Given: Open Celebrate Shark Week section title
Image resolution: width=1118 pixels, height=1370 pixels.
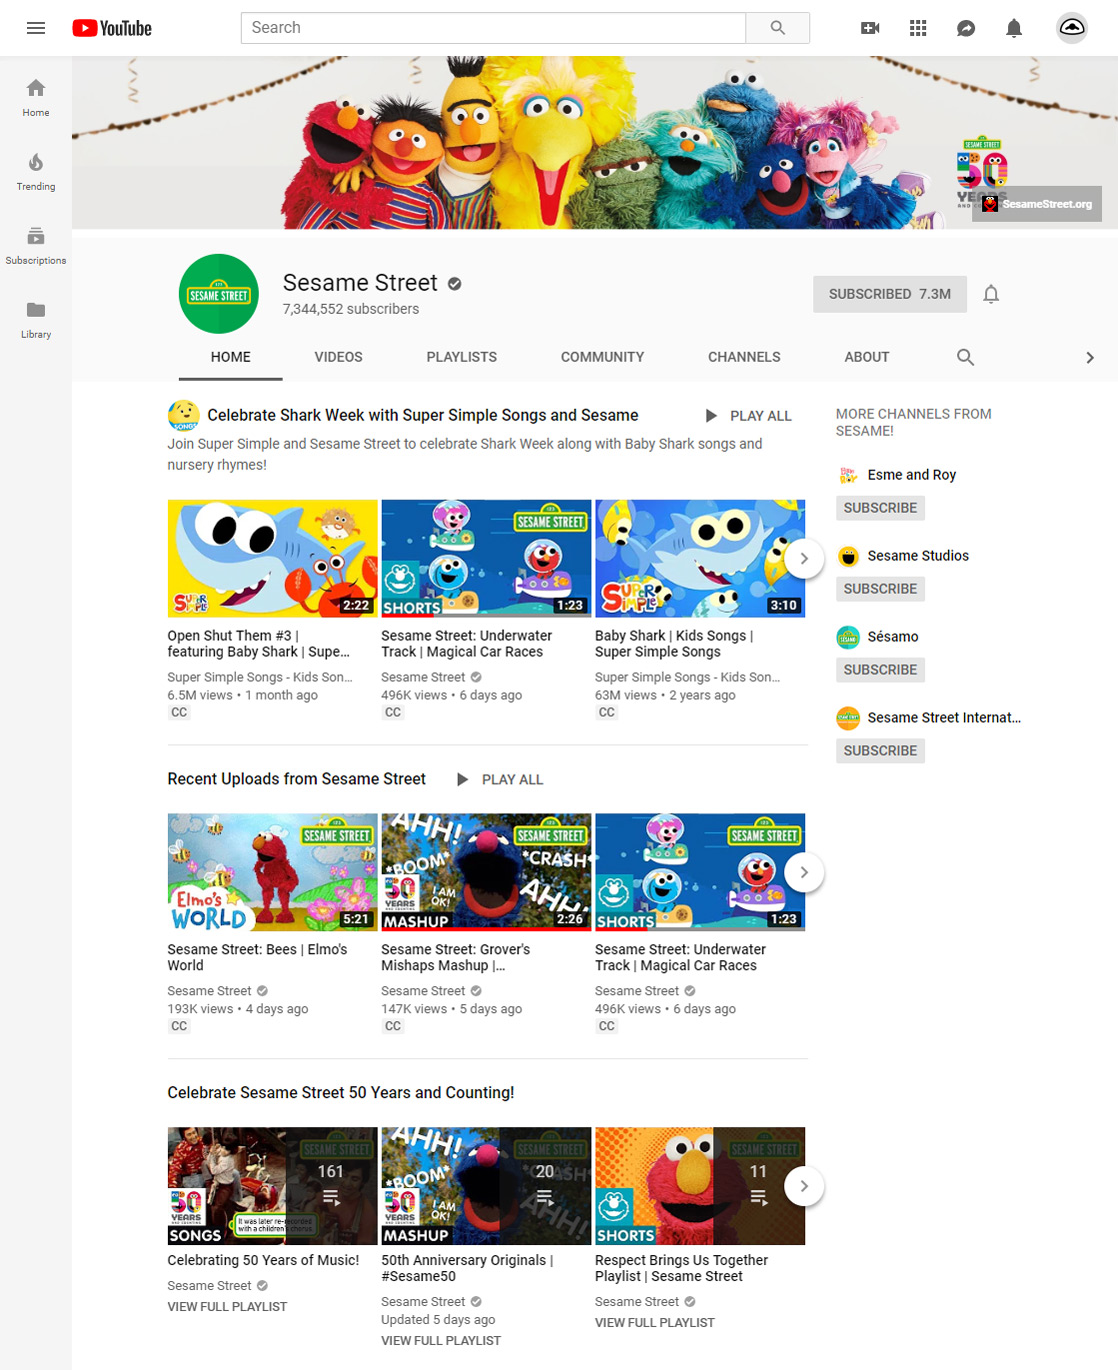Looking at the screenshot, I should pyautogui.click(x=423, y=415).
